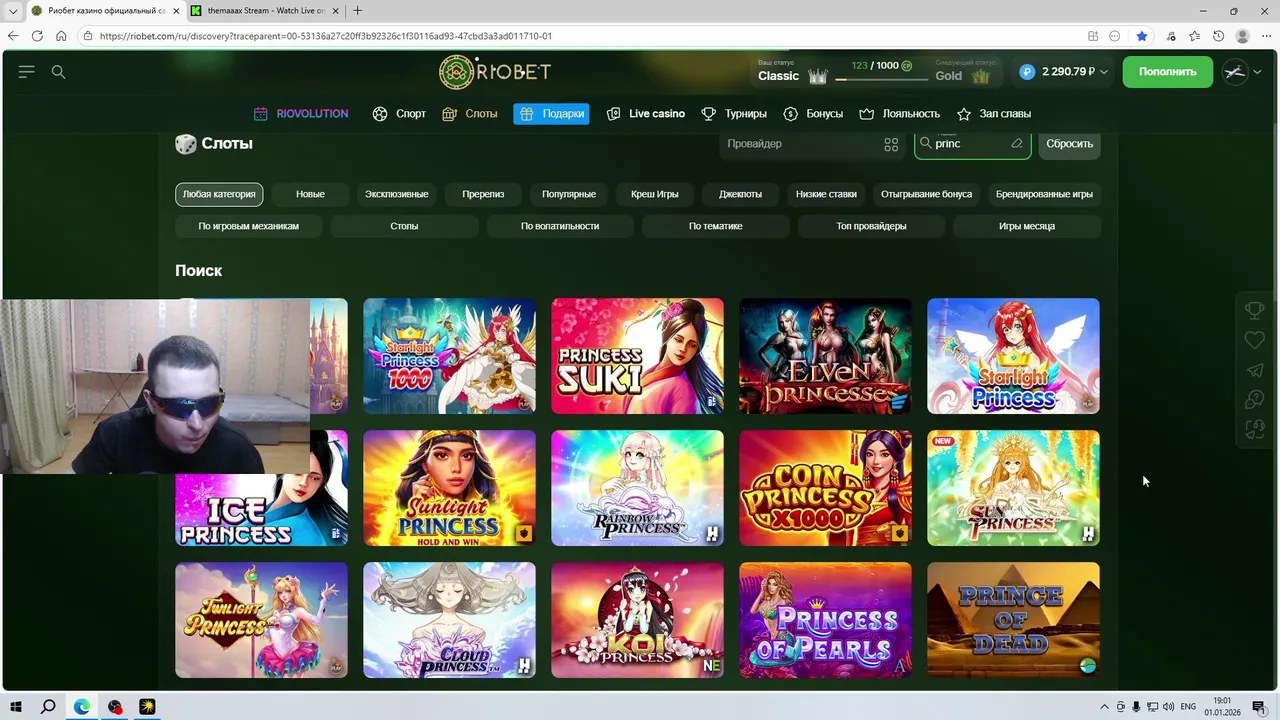Go to Спорт section
The width and height of the screenshot is (1280, 720).
pos(399,114)
